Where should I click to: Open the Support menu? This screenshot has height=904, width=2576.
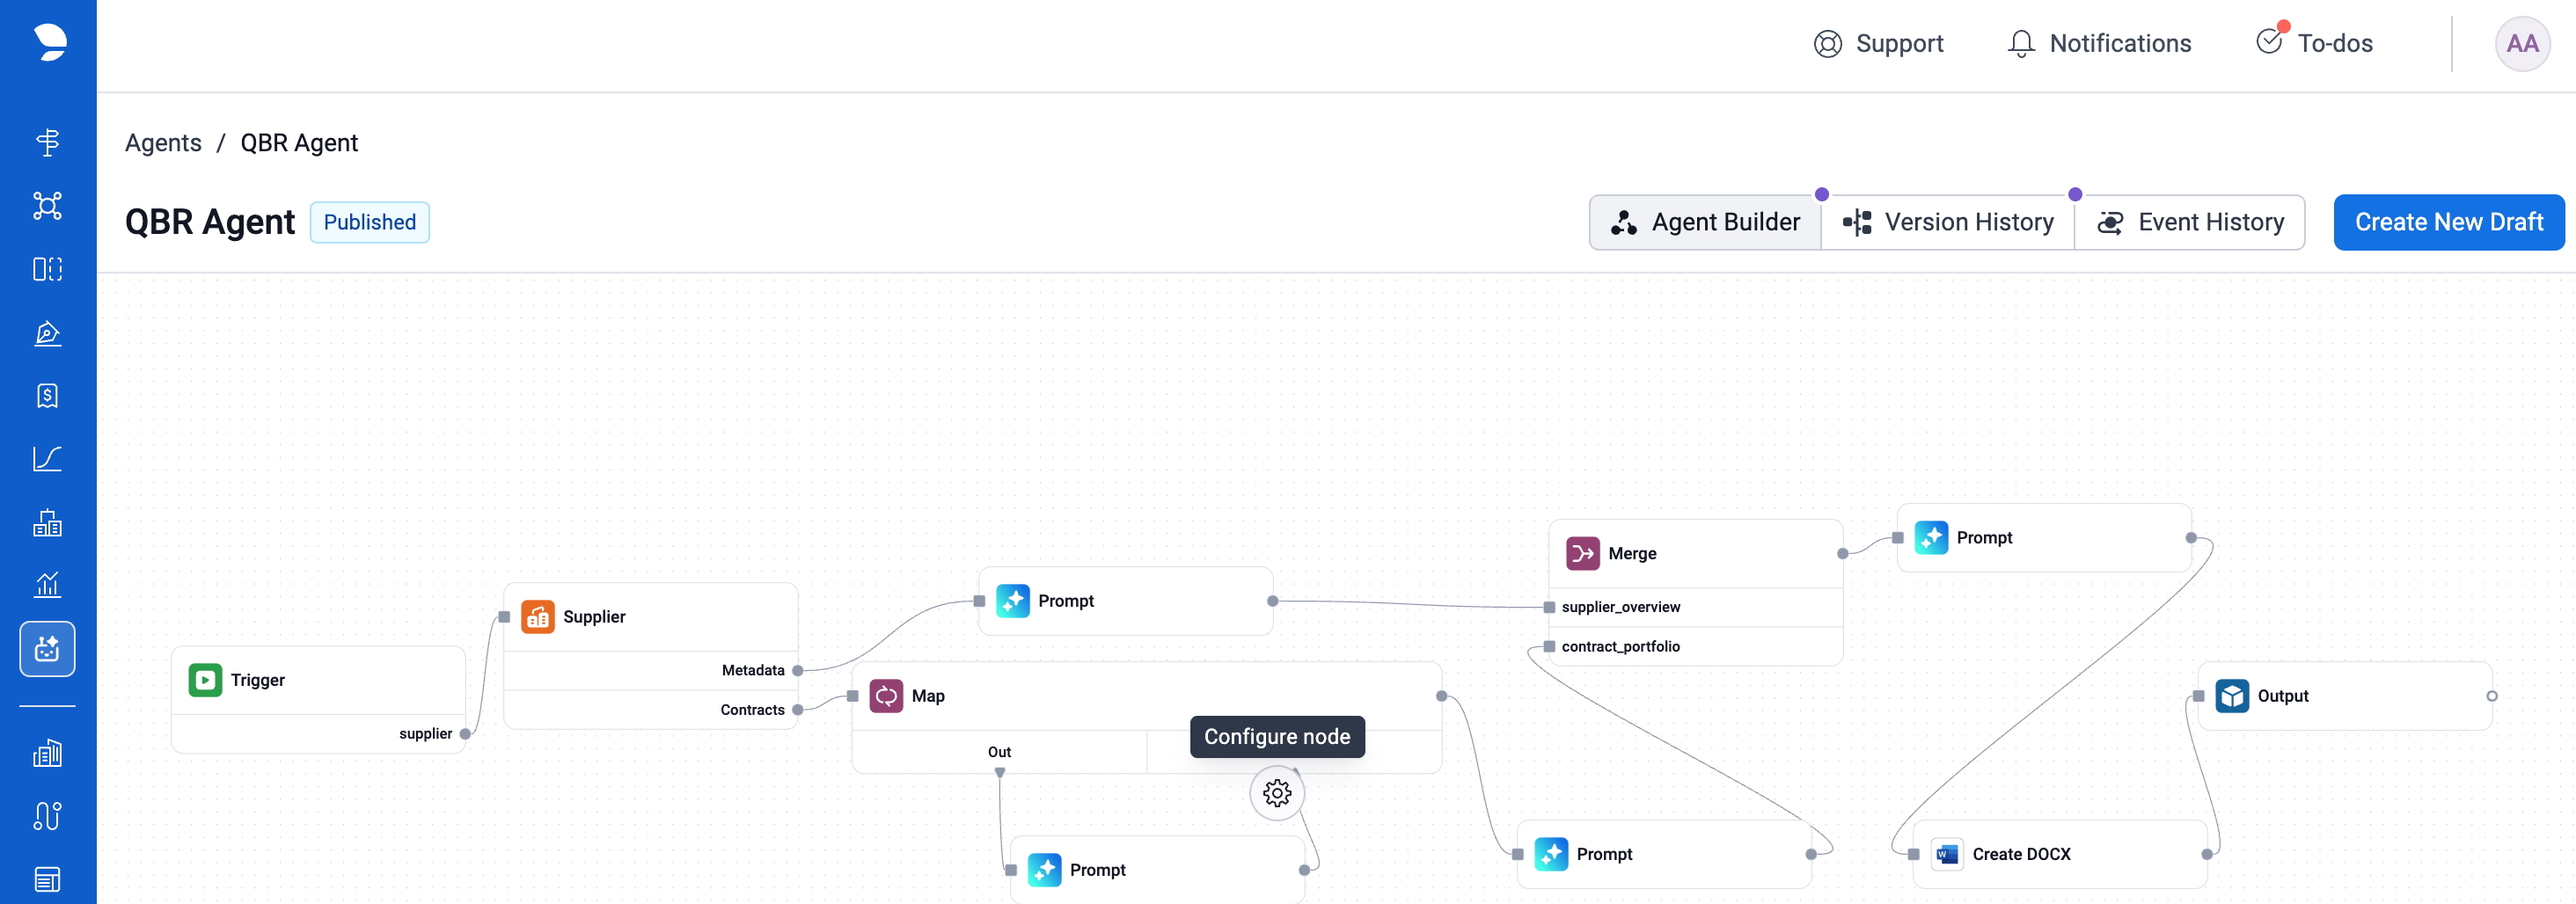(1879, 43)
